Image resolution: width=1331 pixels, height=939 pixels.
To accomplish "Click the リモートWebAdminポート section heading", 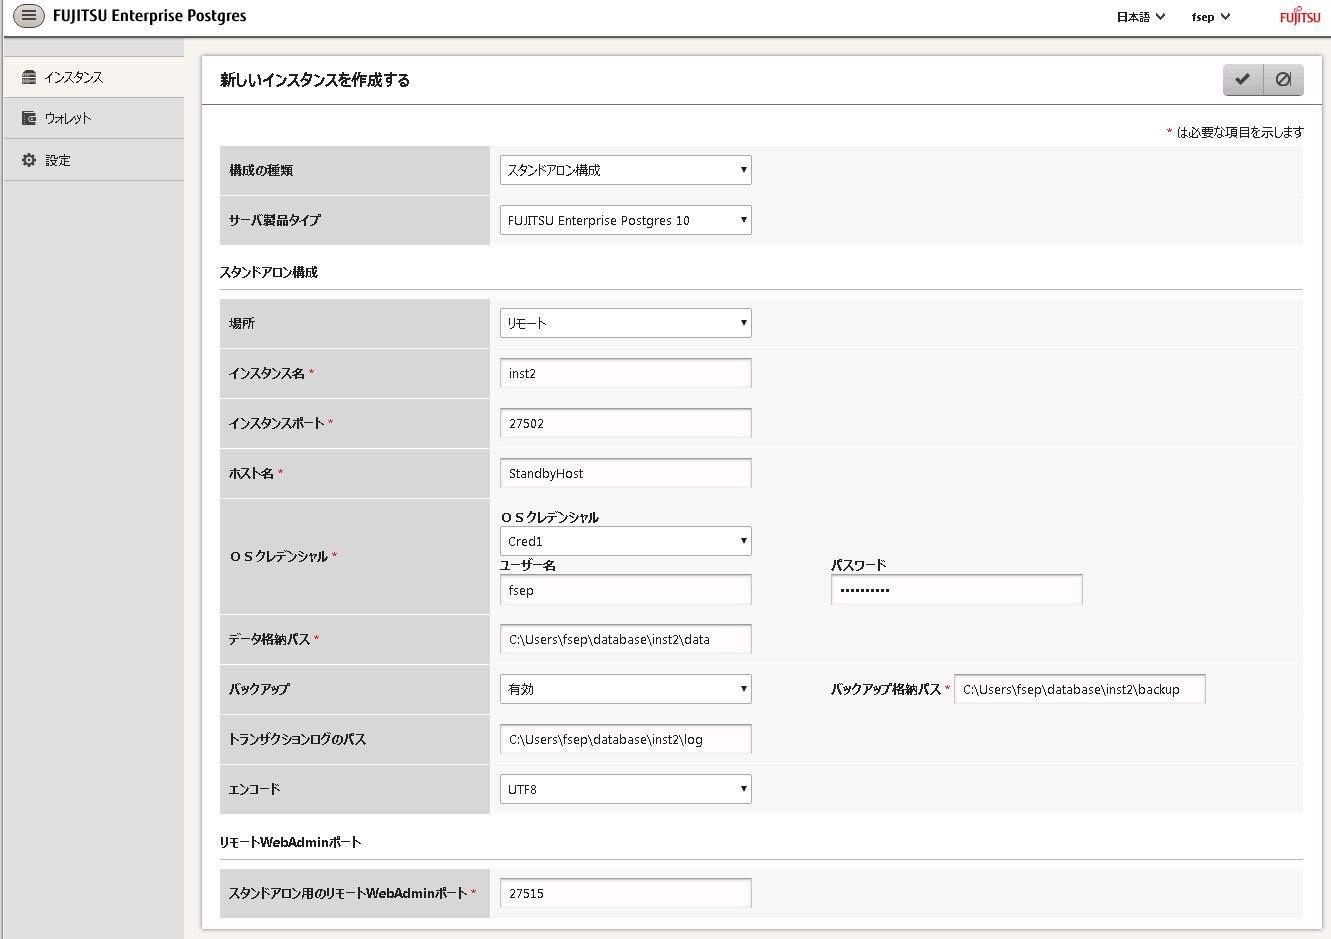I will click(290, 842).
